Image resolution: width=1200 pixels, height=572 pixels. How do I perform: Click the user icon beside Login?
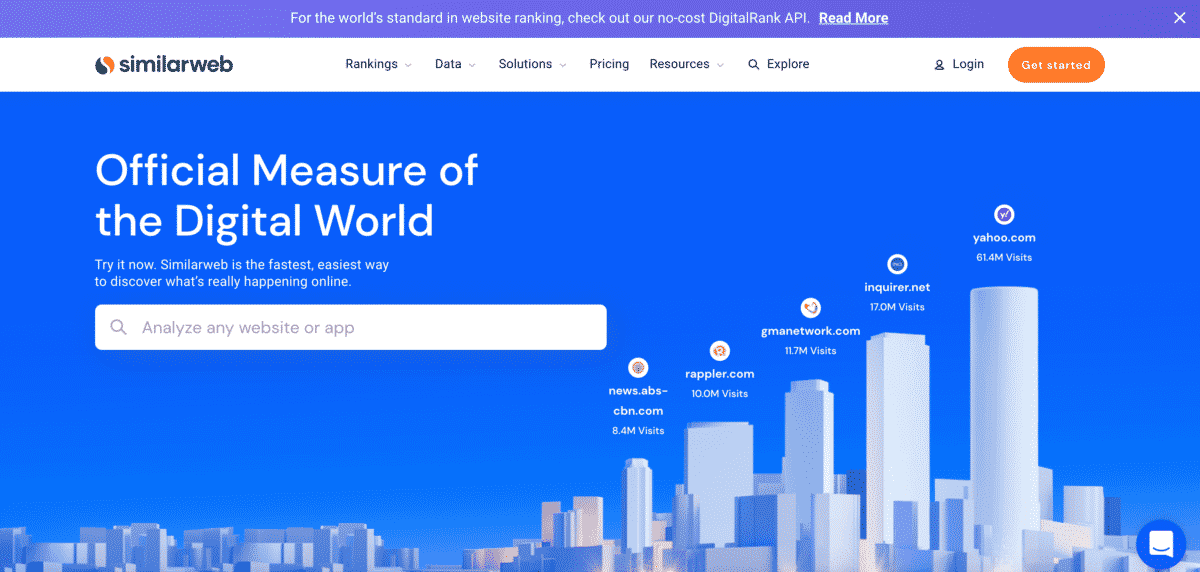pos(939,65)
